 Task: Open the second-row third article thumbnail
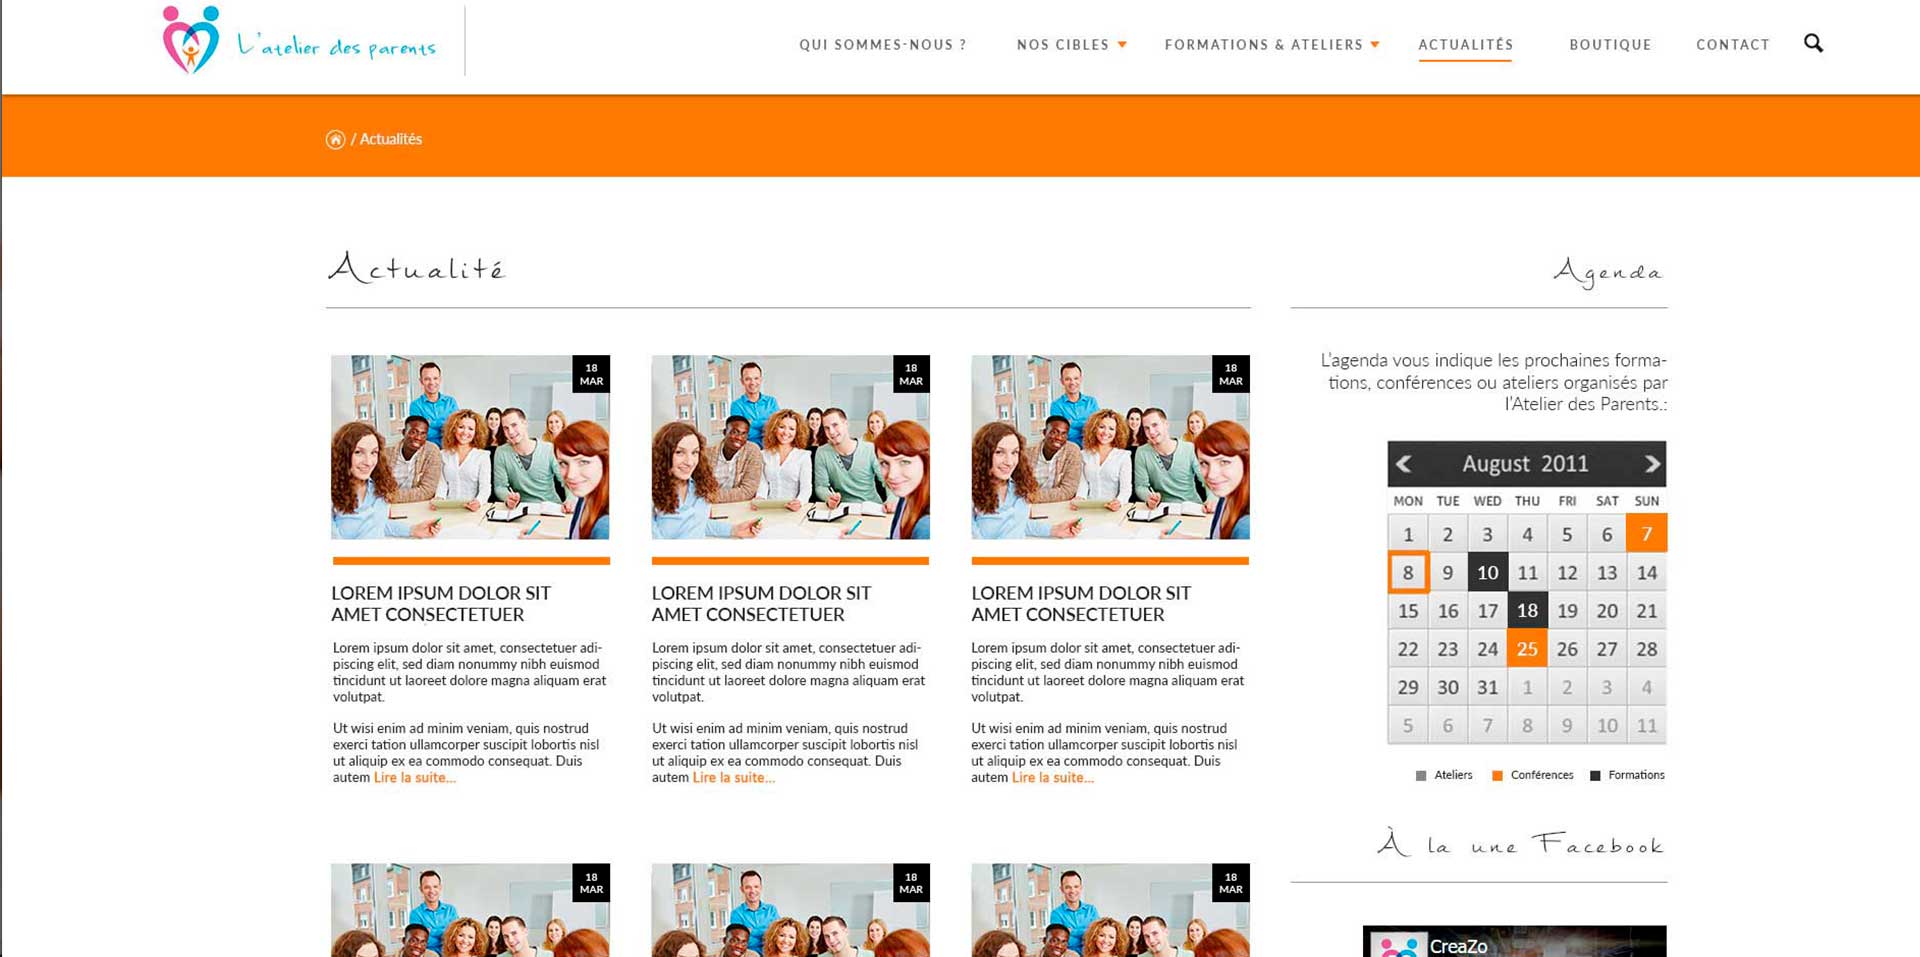click(x=1110, y=910)
